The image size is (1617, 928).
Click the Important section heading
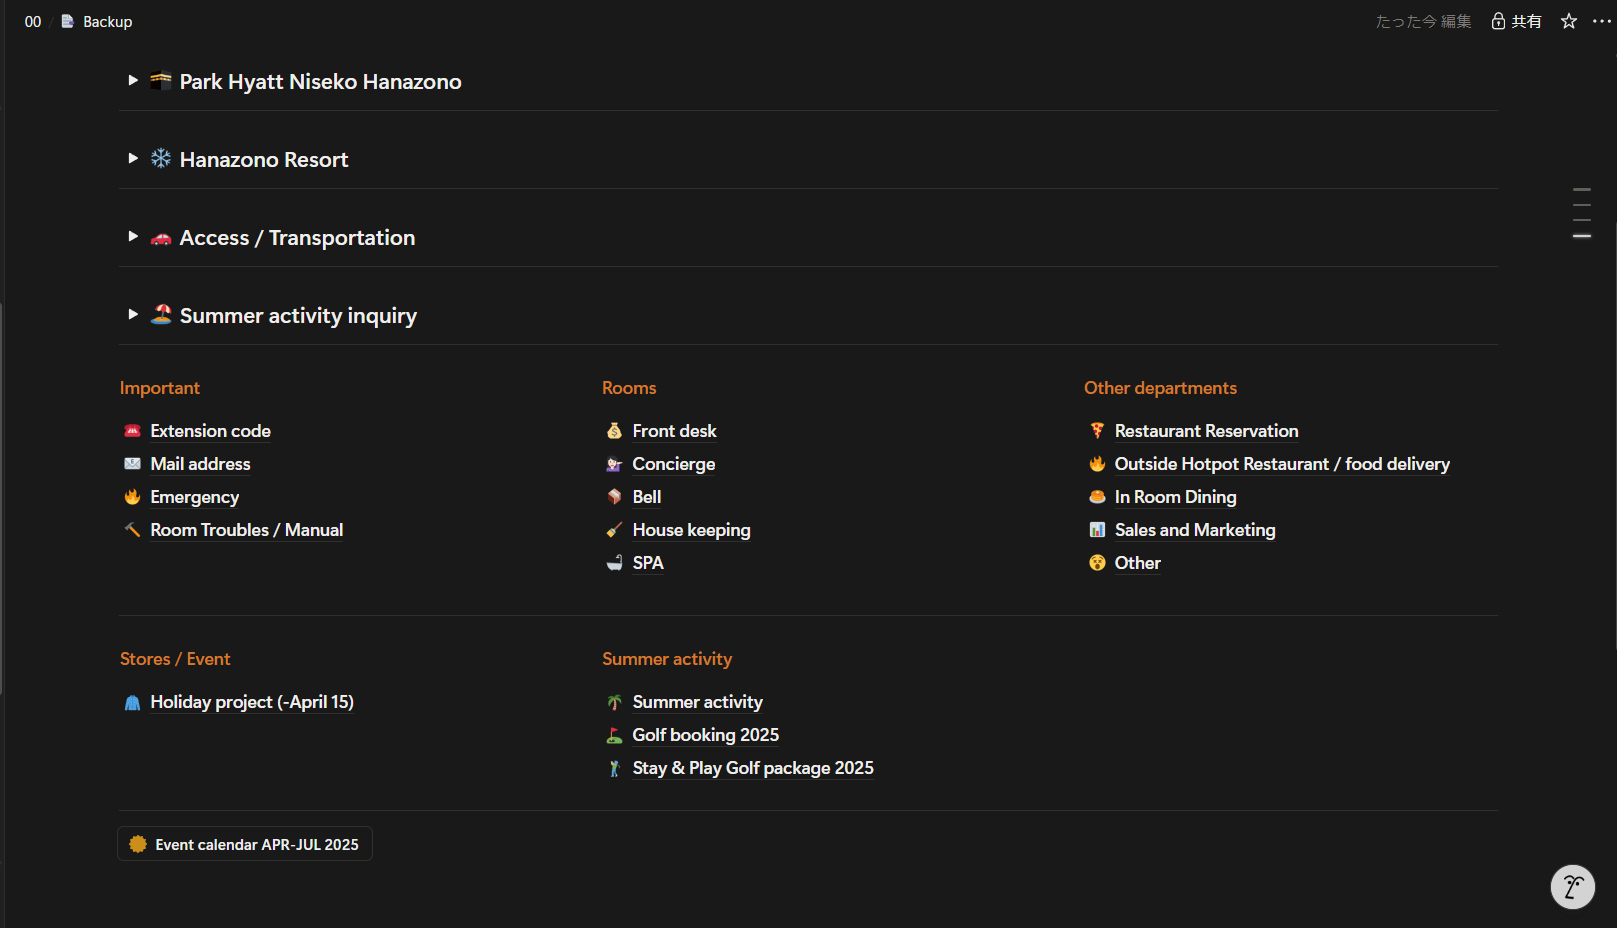coord(160,388)
